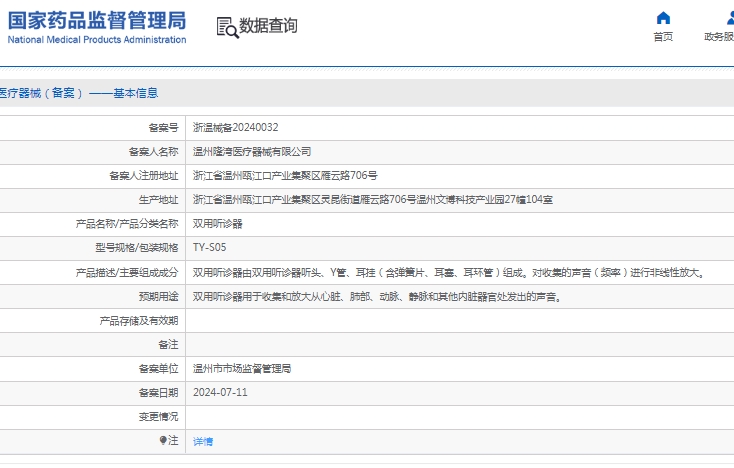Click the 型号规格/包装规格 label

pos(137,248)
